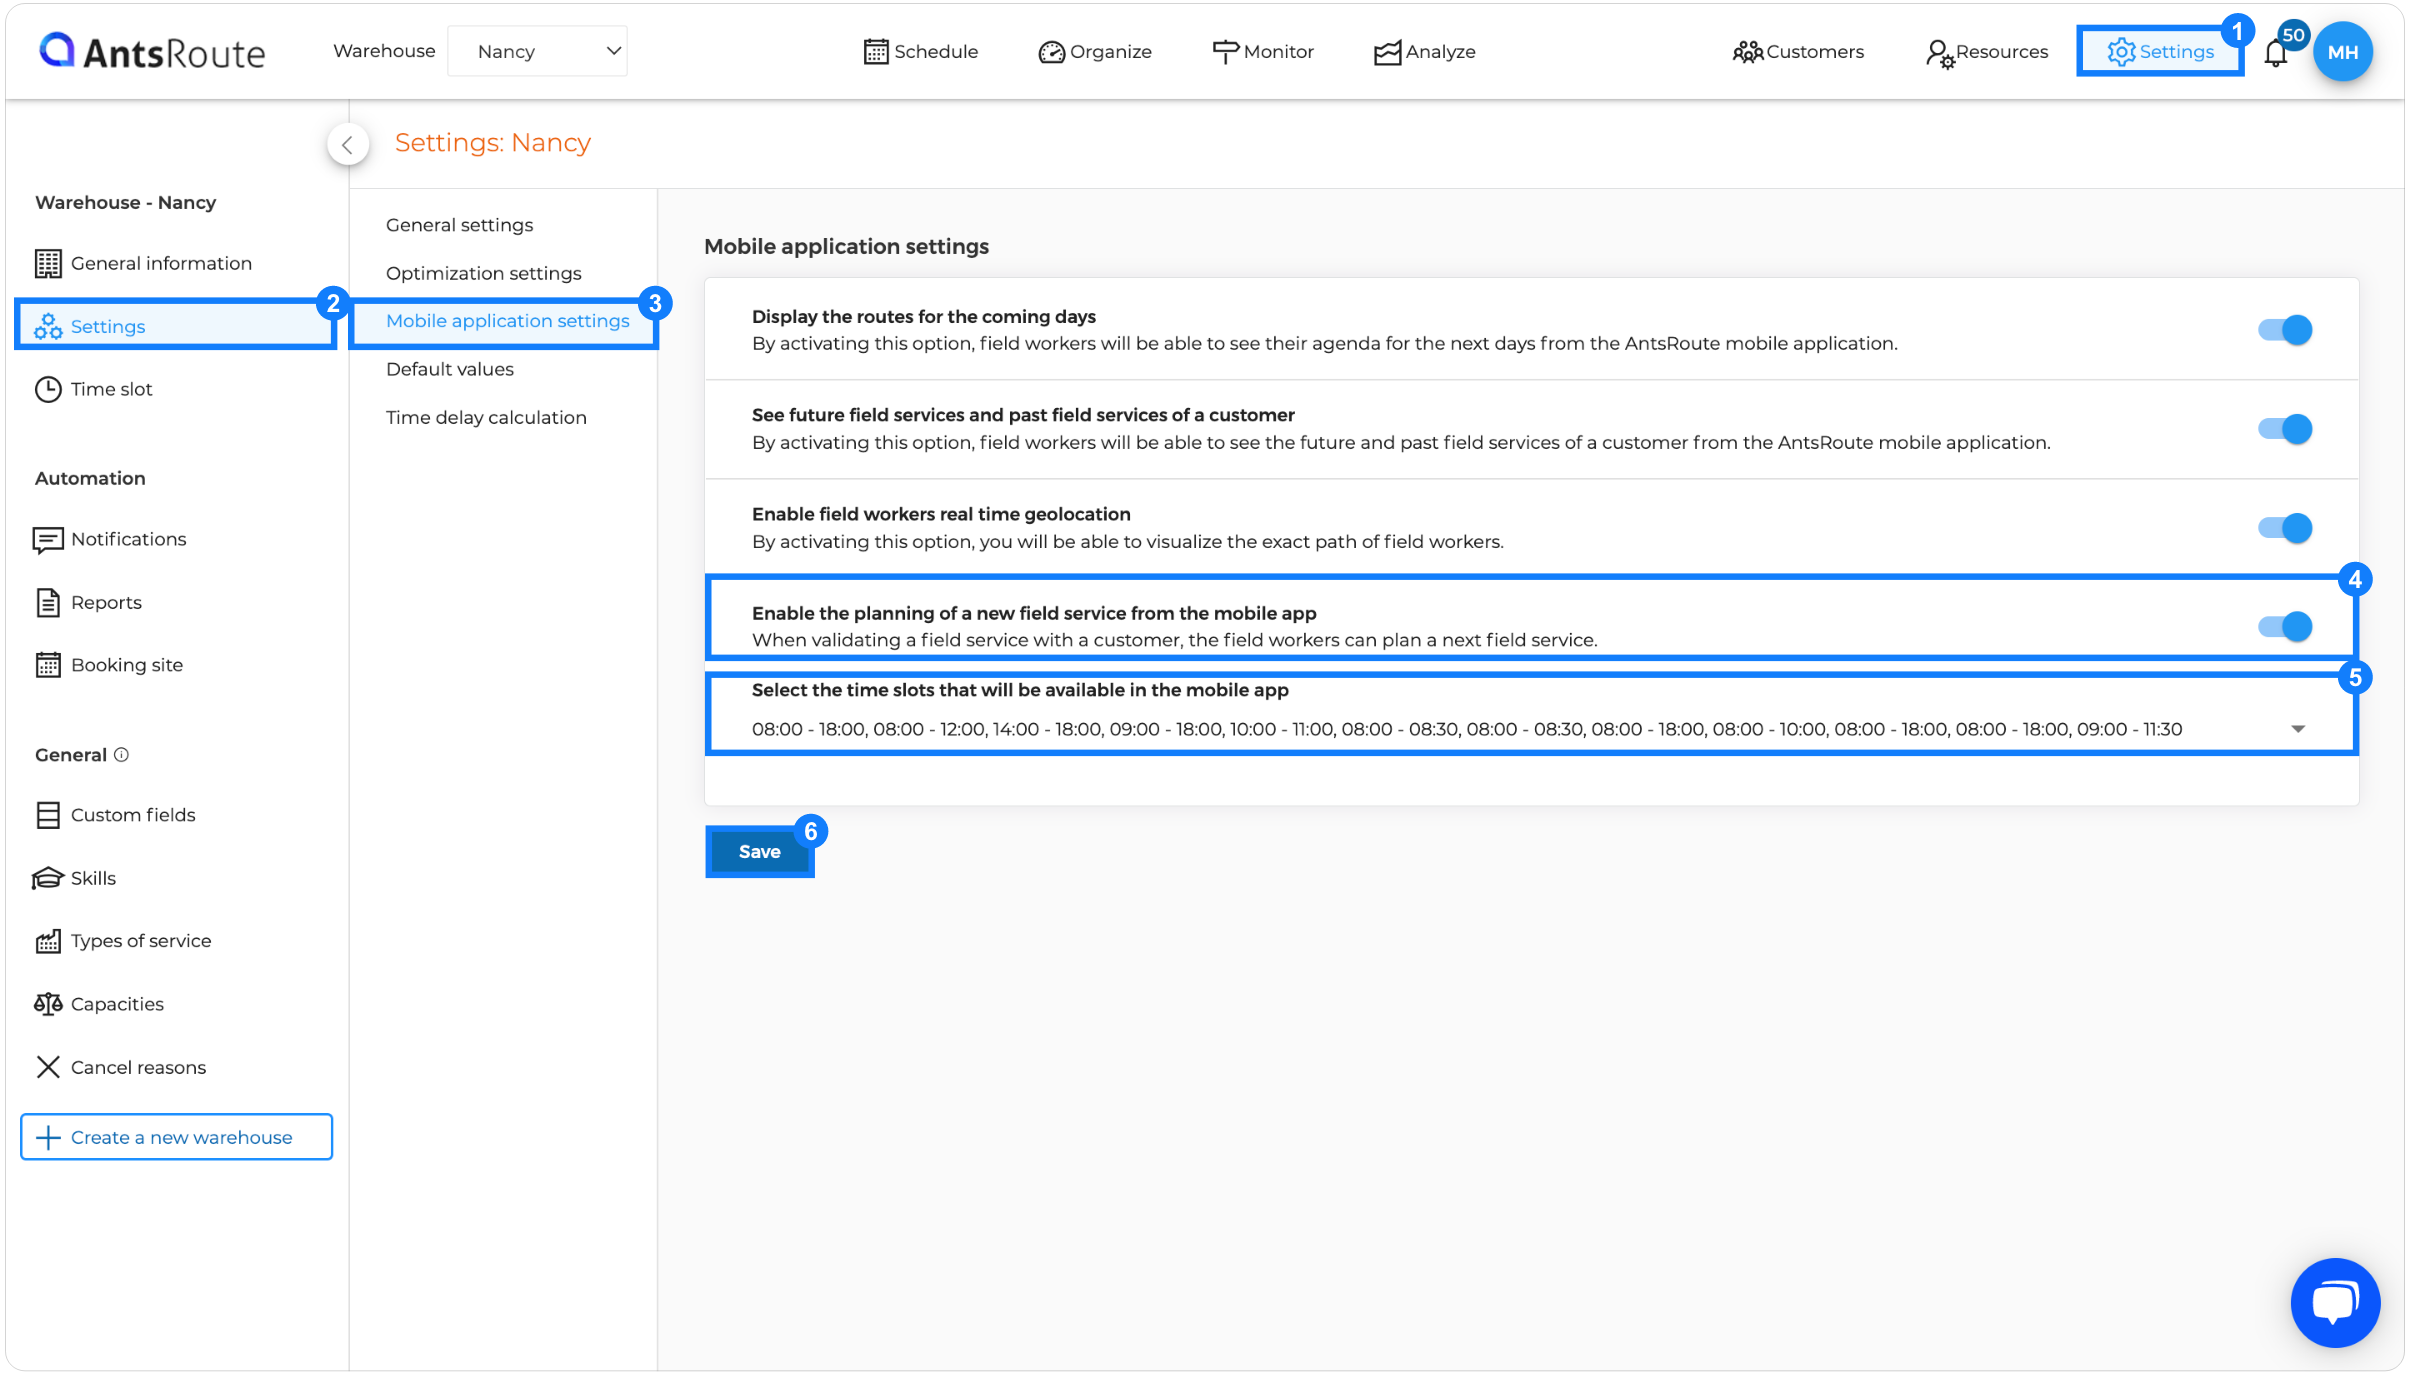
Task: Open the Booking site page
Action: click(127, 665)
